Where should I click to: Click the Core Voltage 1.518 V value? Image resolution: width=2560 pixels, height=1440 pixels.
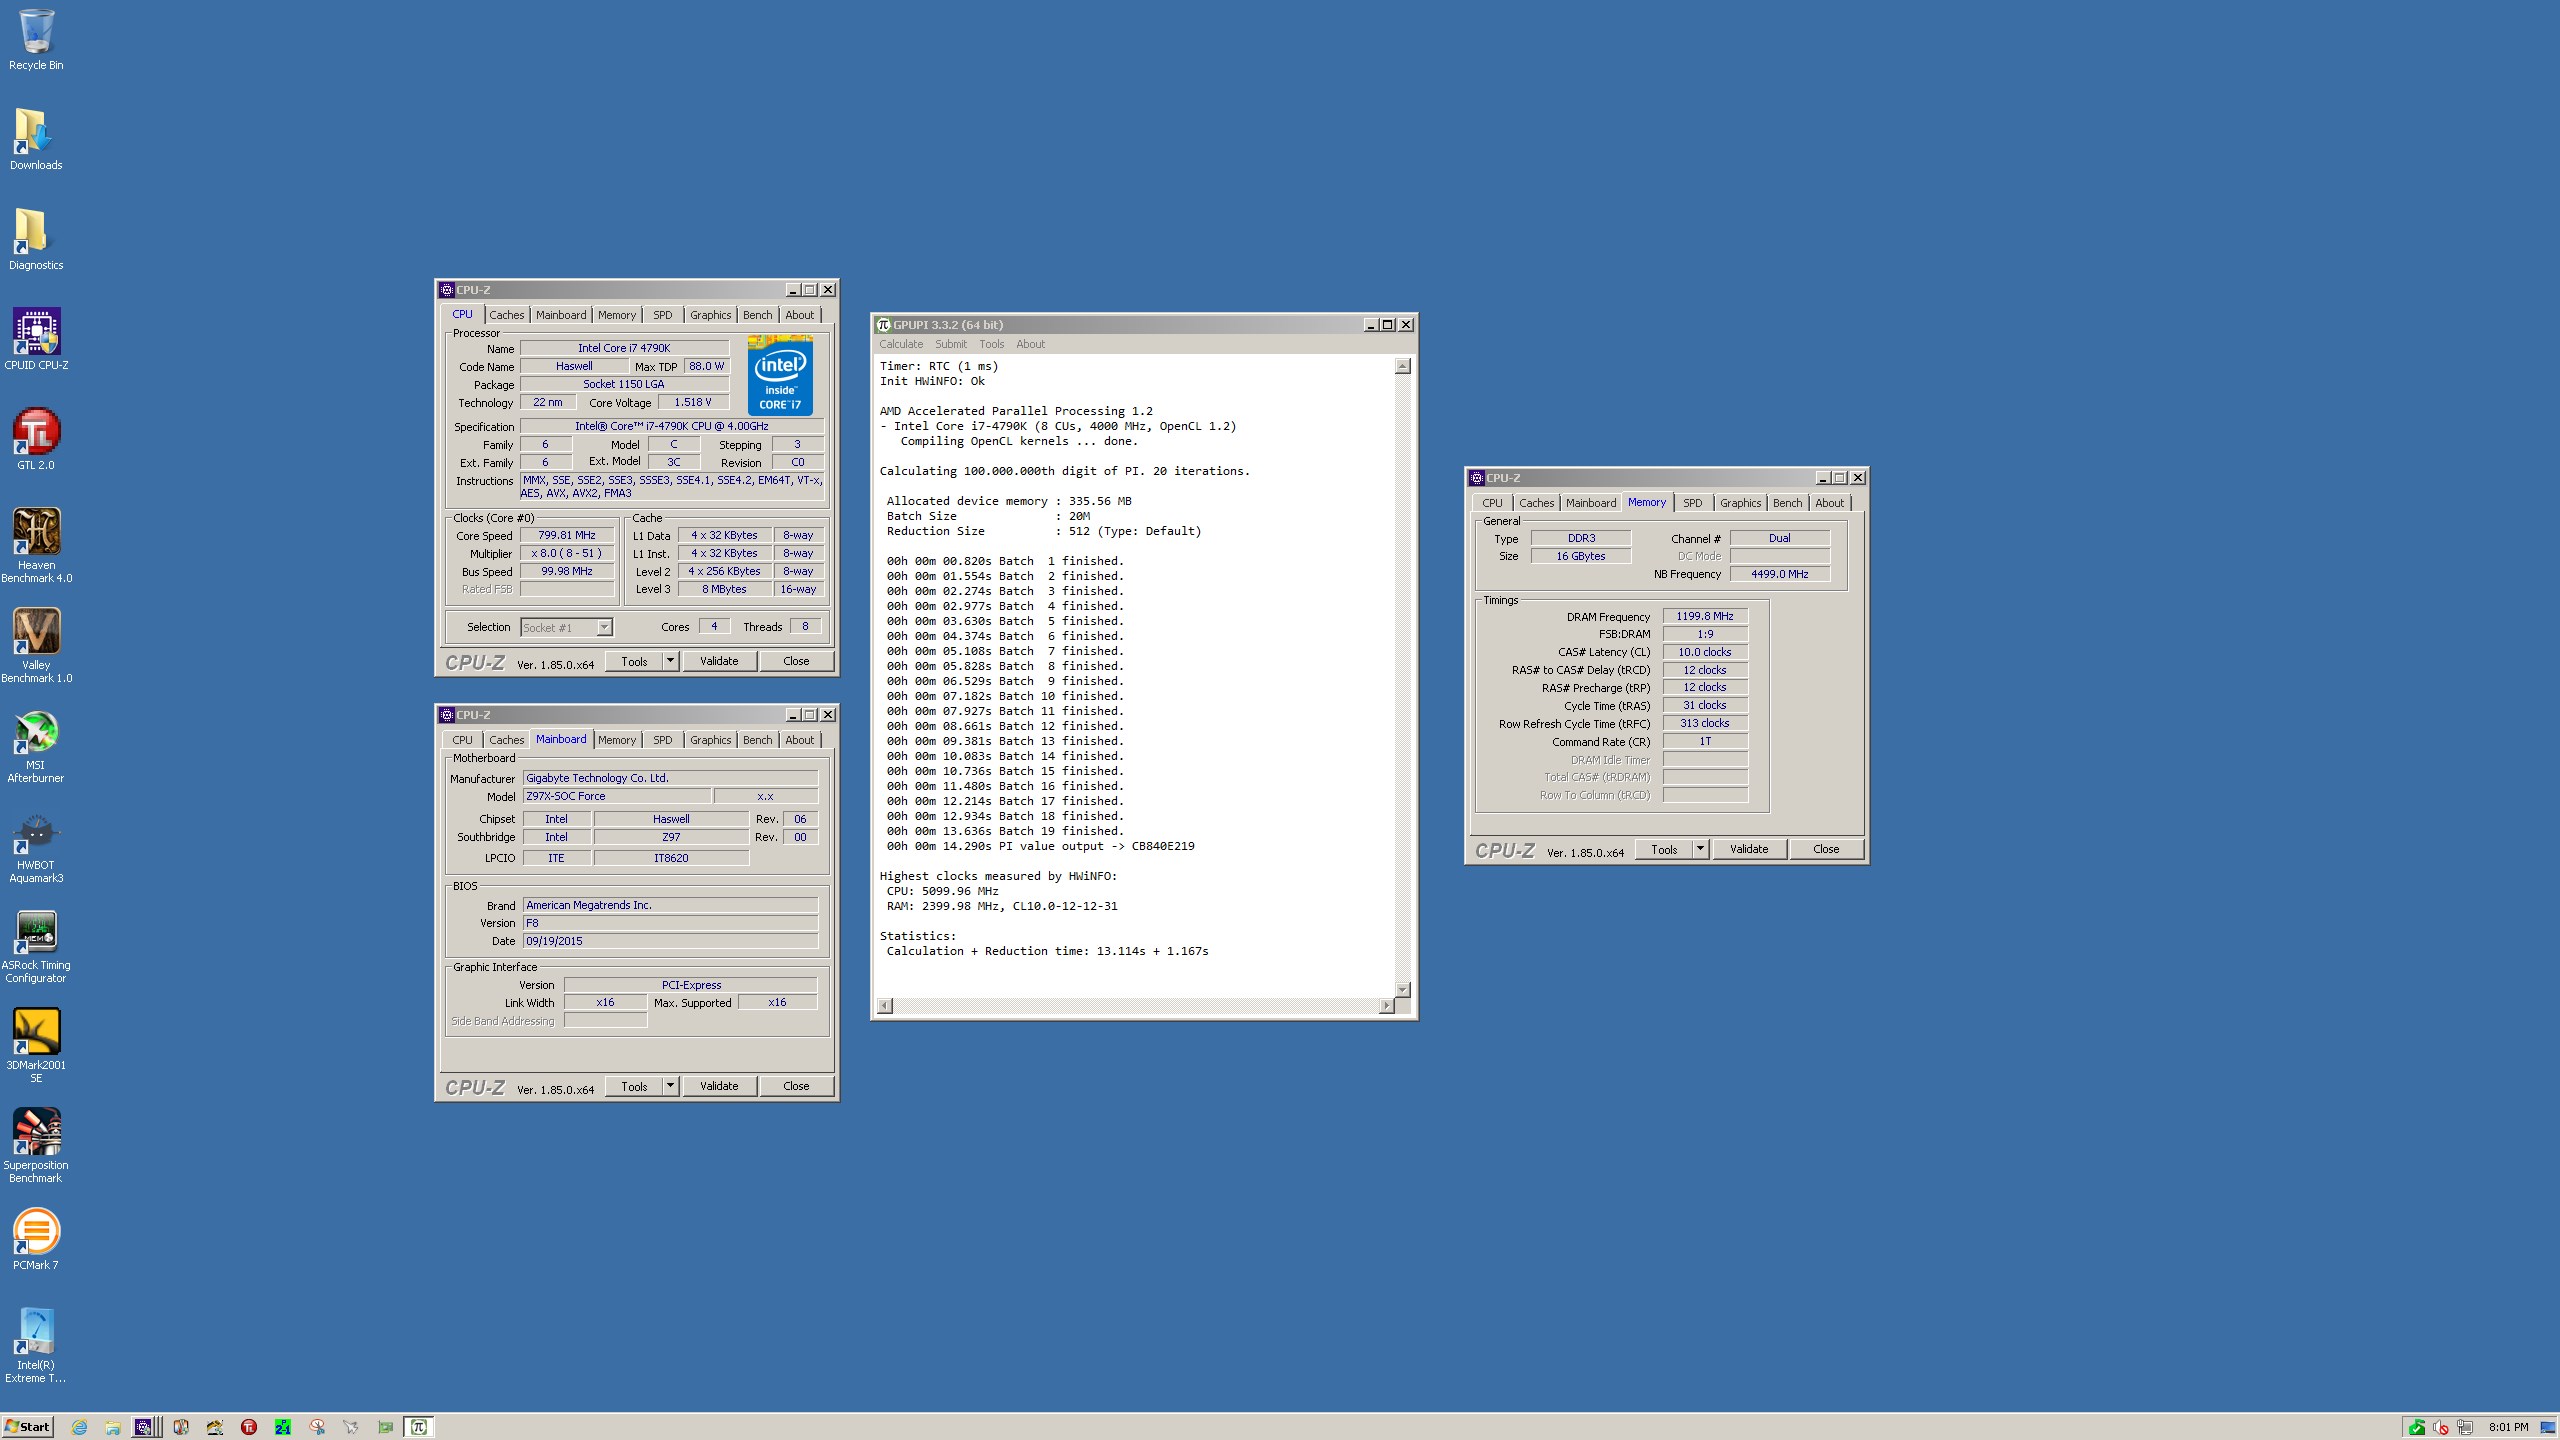pyautogui.click(x=693, y=403)
